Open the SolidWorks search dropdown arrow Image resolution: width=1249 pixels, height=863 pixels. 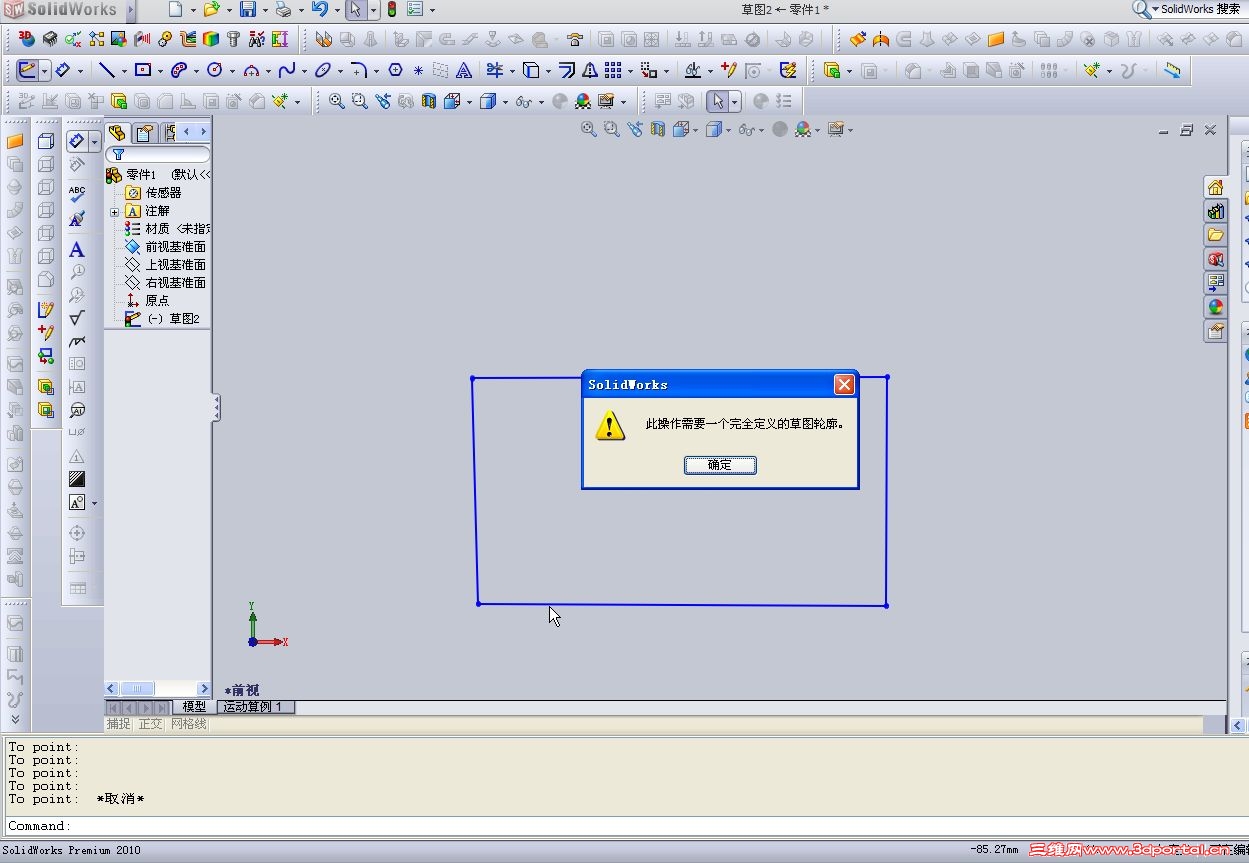click(1155, 10)
